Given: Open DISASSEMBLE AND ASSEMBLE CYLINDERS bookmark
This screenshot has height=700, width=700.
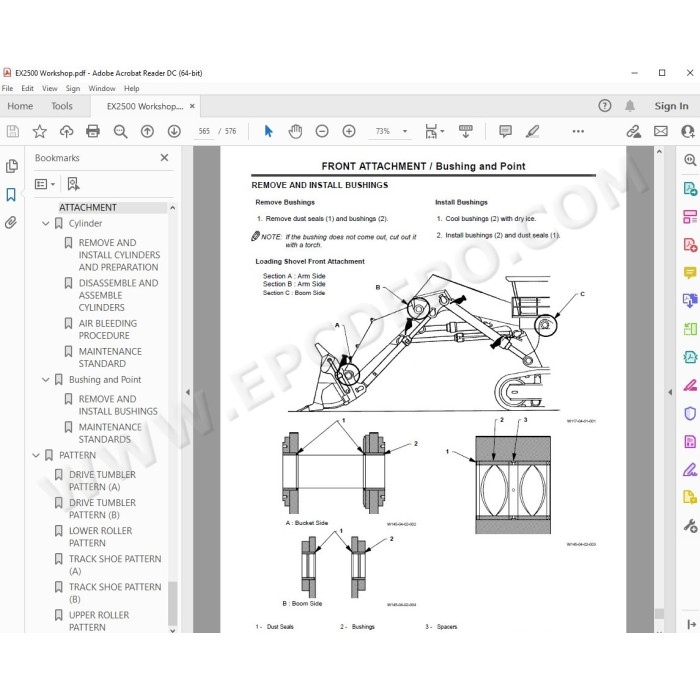Looking at the screenshot, I should coord(118,295).
